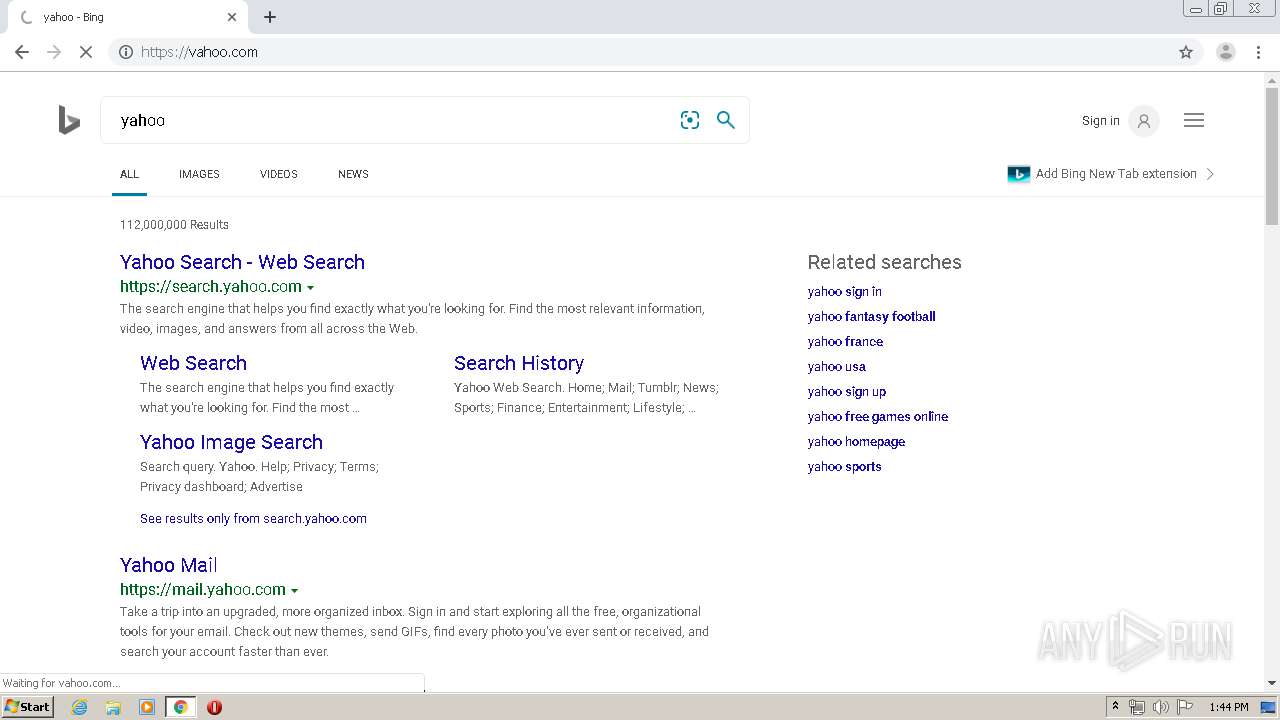Select the ALL results tab
The width and height of the screenshot is (1280, 720).
click(129, 174)
